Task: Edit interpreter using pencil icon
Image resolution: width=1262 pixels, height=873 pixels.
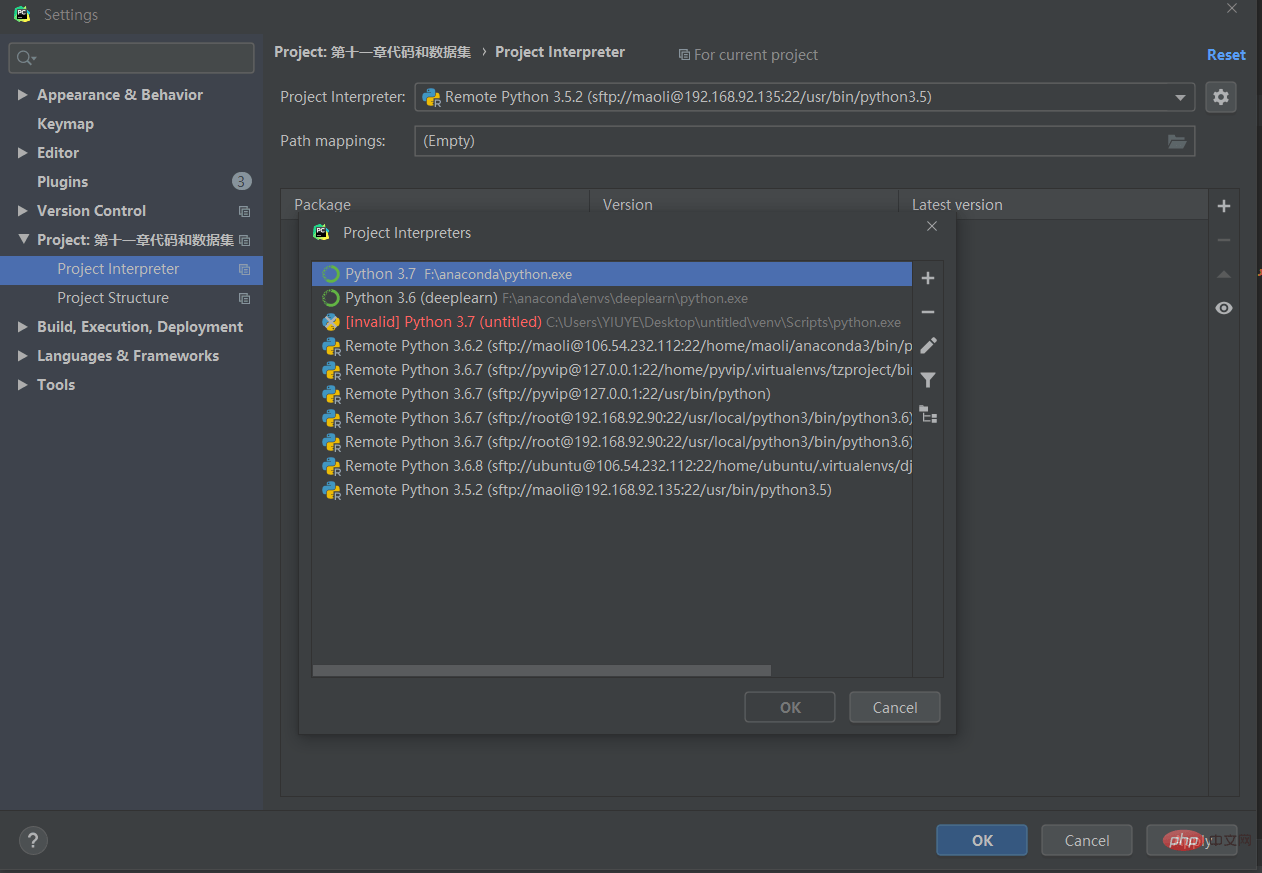Action: point(928,346)
